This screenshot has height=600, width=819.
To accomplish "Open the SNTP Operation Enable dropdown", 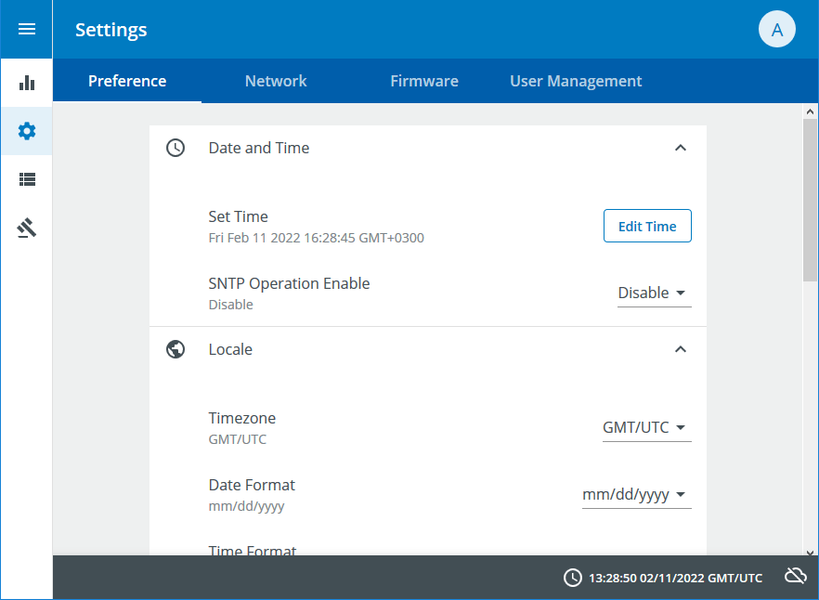I will (x=654, y=293).
